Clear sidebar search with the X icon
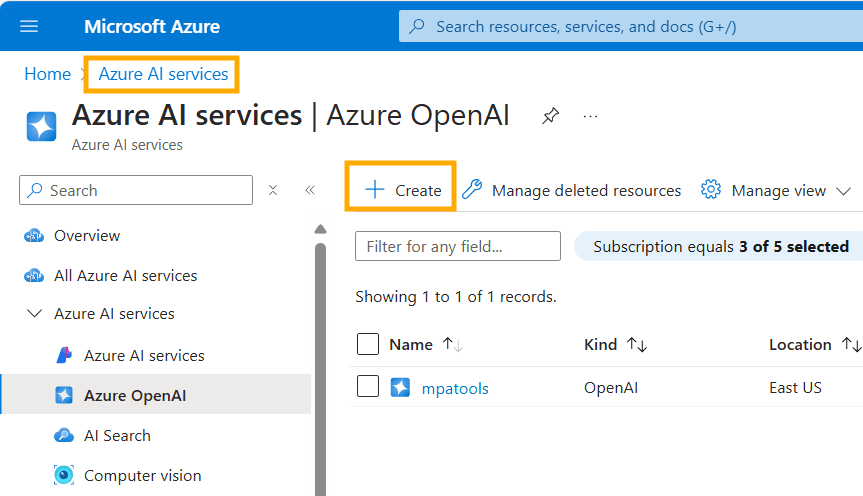Viewport: 863px width, 496px height. pos(273,190)
